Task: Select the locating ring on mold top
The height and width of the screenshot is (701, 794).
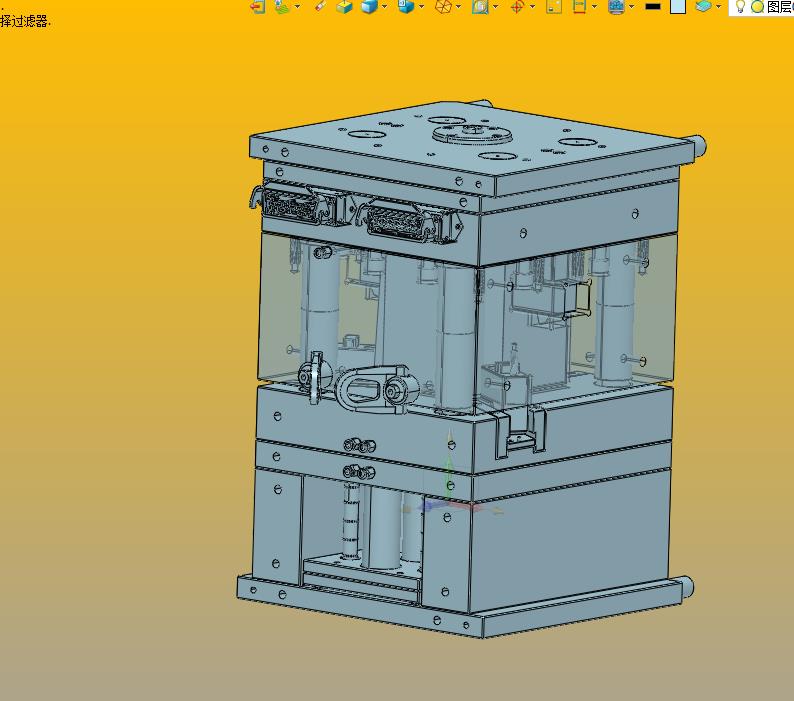Action: tap(473, 135)
